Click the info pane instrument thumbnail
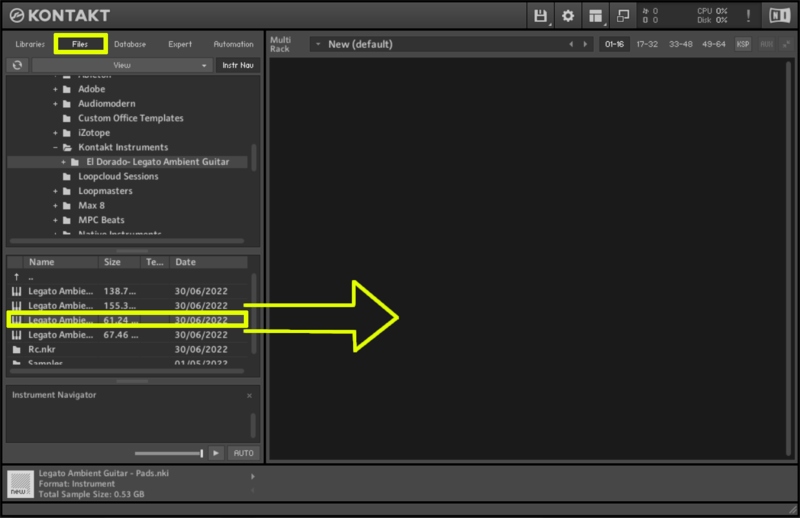 [x=20, y=484]
